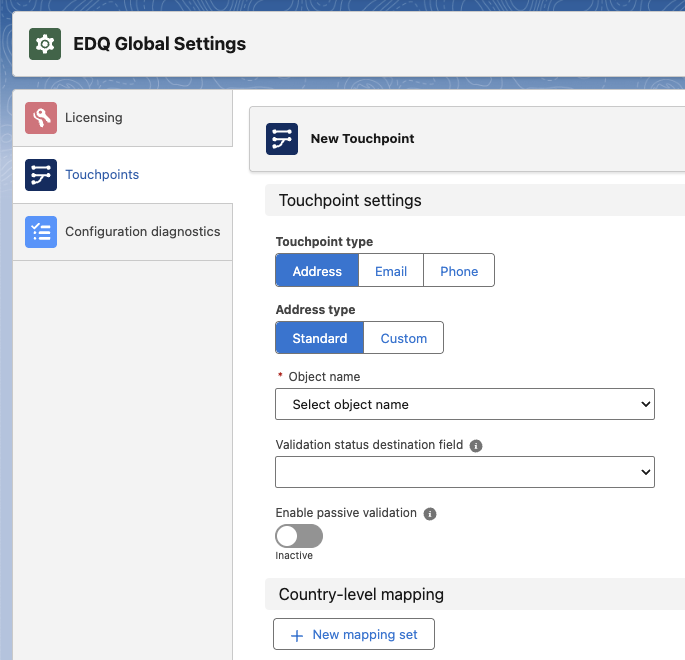
Task: Select the Standard address type option
Action: [320, 338]
